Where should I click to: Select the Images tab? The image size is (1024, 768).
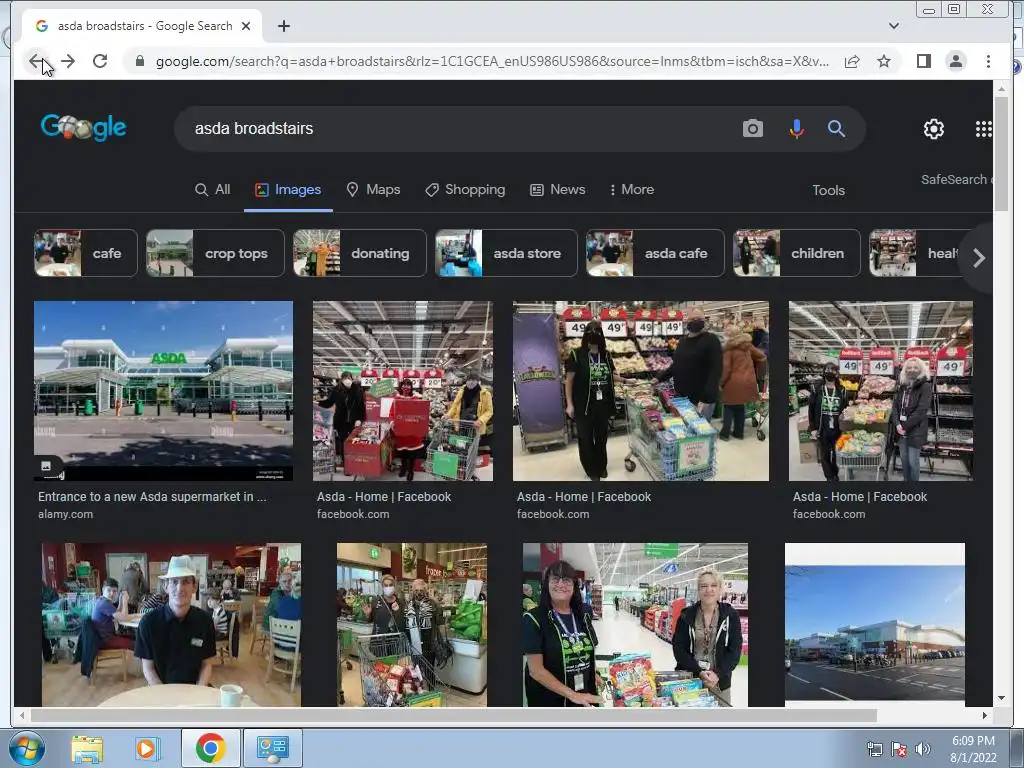coord(288,189)
